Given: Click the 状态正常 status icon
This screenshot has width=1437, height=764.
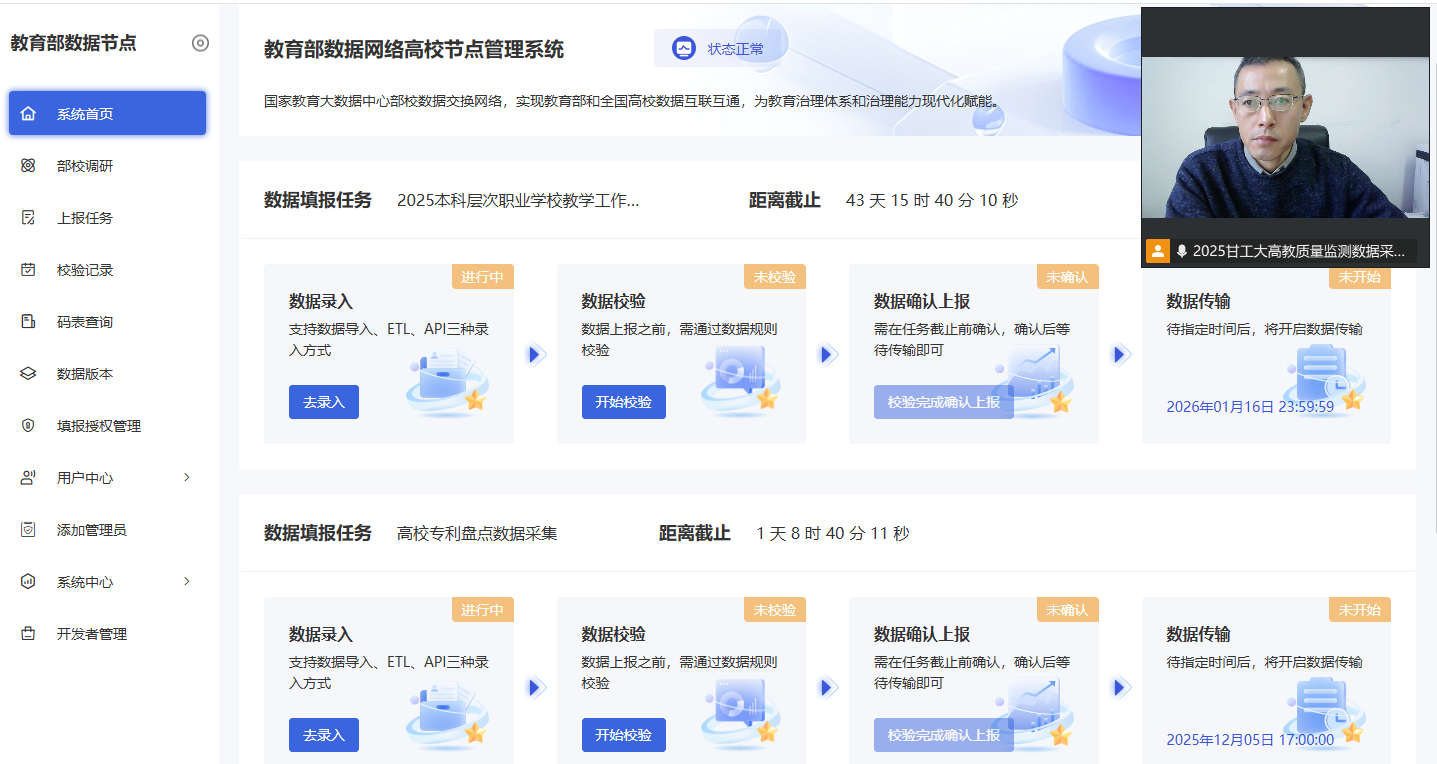Looking at the screenshot, I should (684, 48).
